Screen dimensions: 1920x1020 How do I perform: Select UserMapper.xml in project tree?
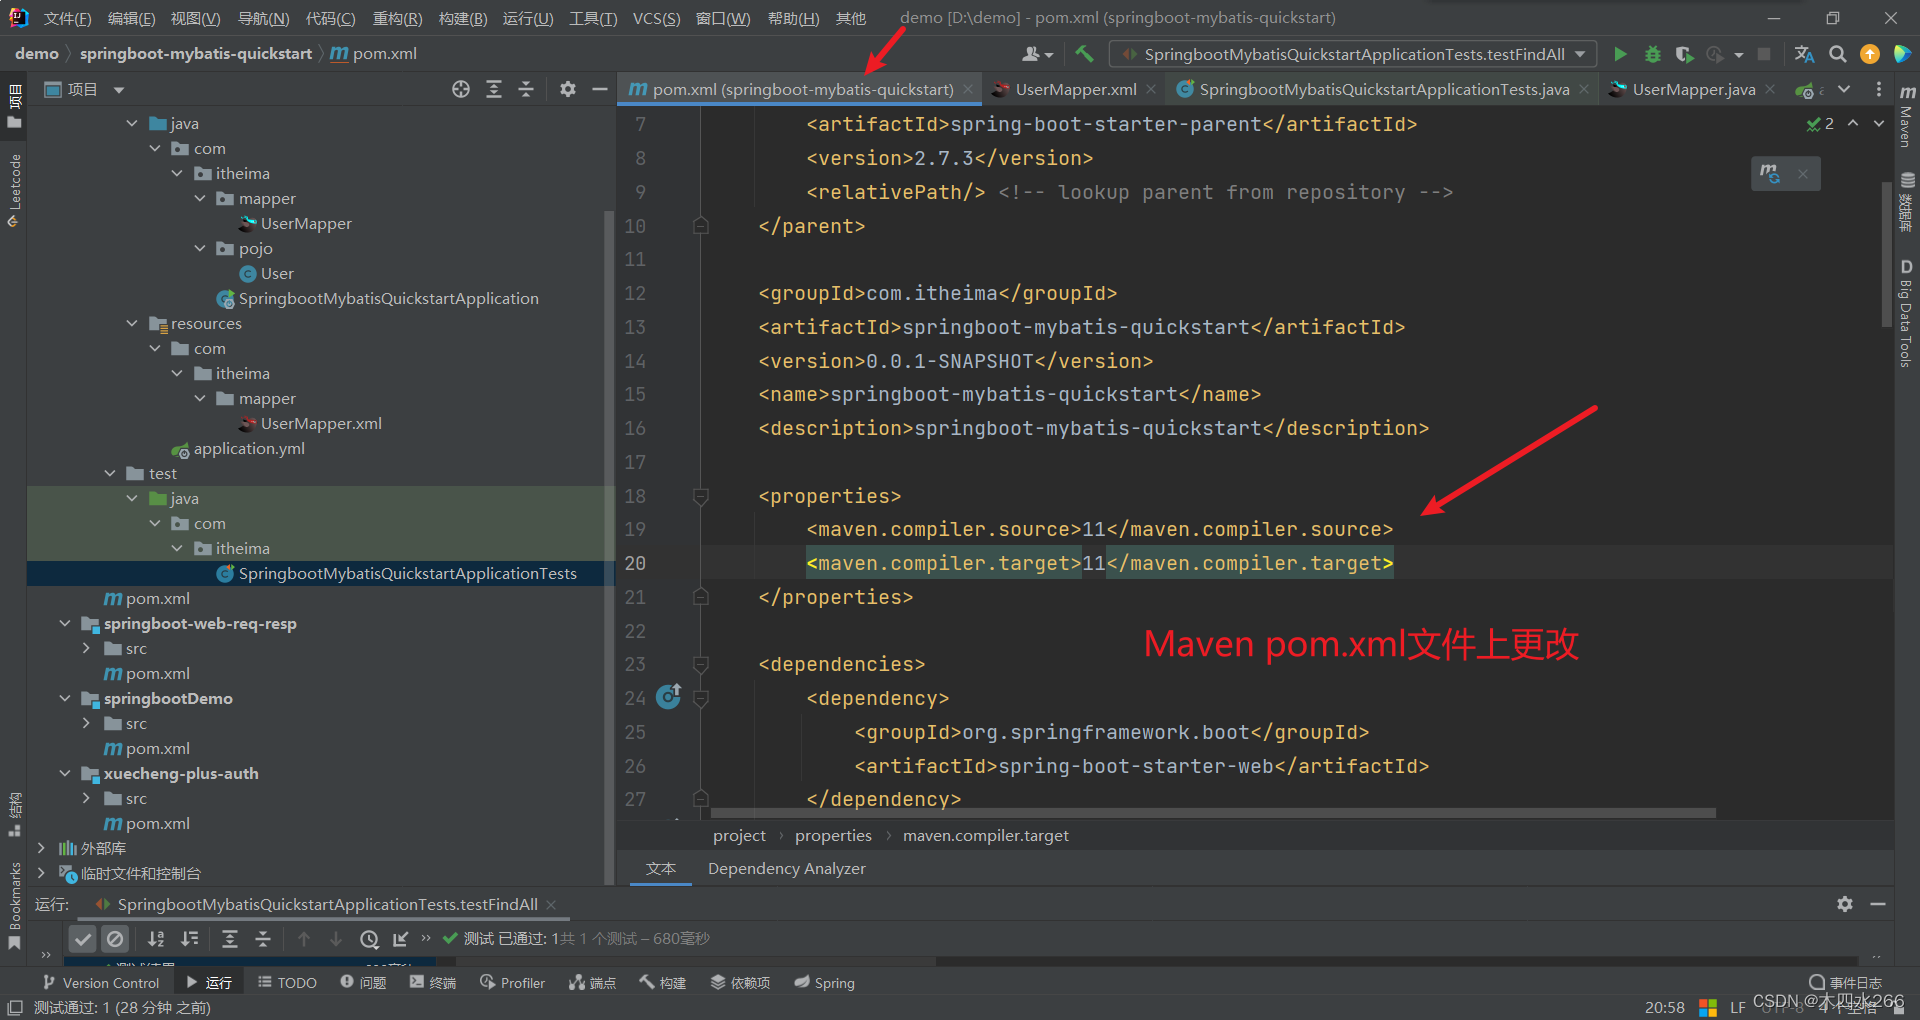pyautogui.click(x=321, y=423)
